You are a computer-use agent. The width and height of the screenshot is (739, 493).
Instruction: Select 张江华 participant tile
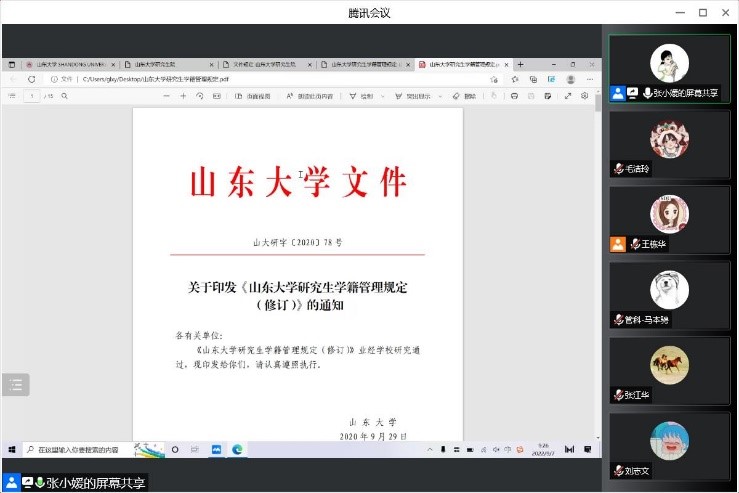click(669, 371)
